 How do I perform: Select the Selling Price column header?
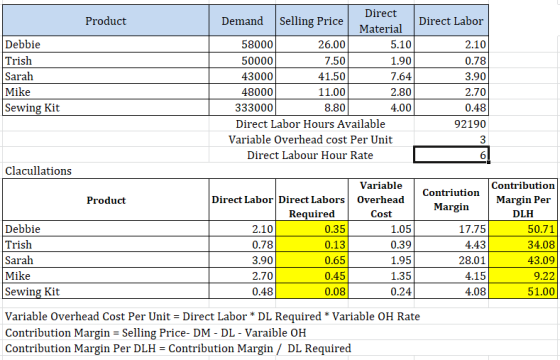click(312, 20)
